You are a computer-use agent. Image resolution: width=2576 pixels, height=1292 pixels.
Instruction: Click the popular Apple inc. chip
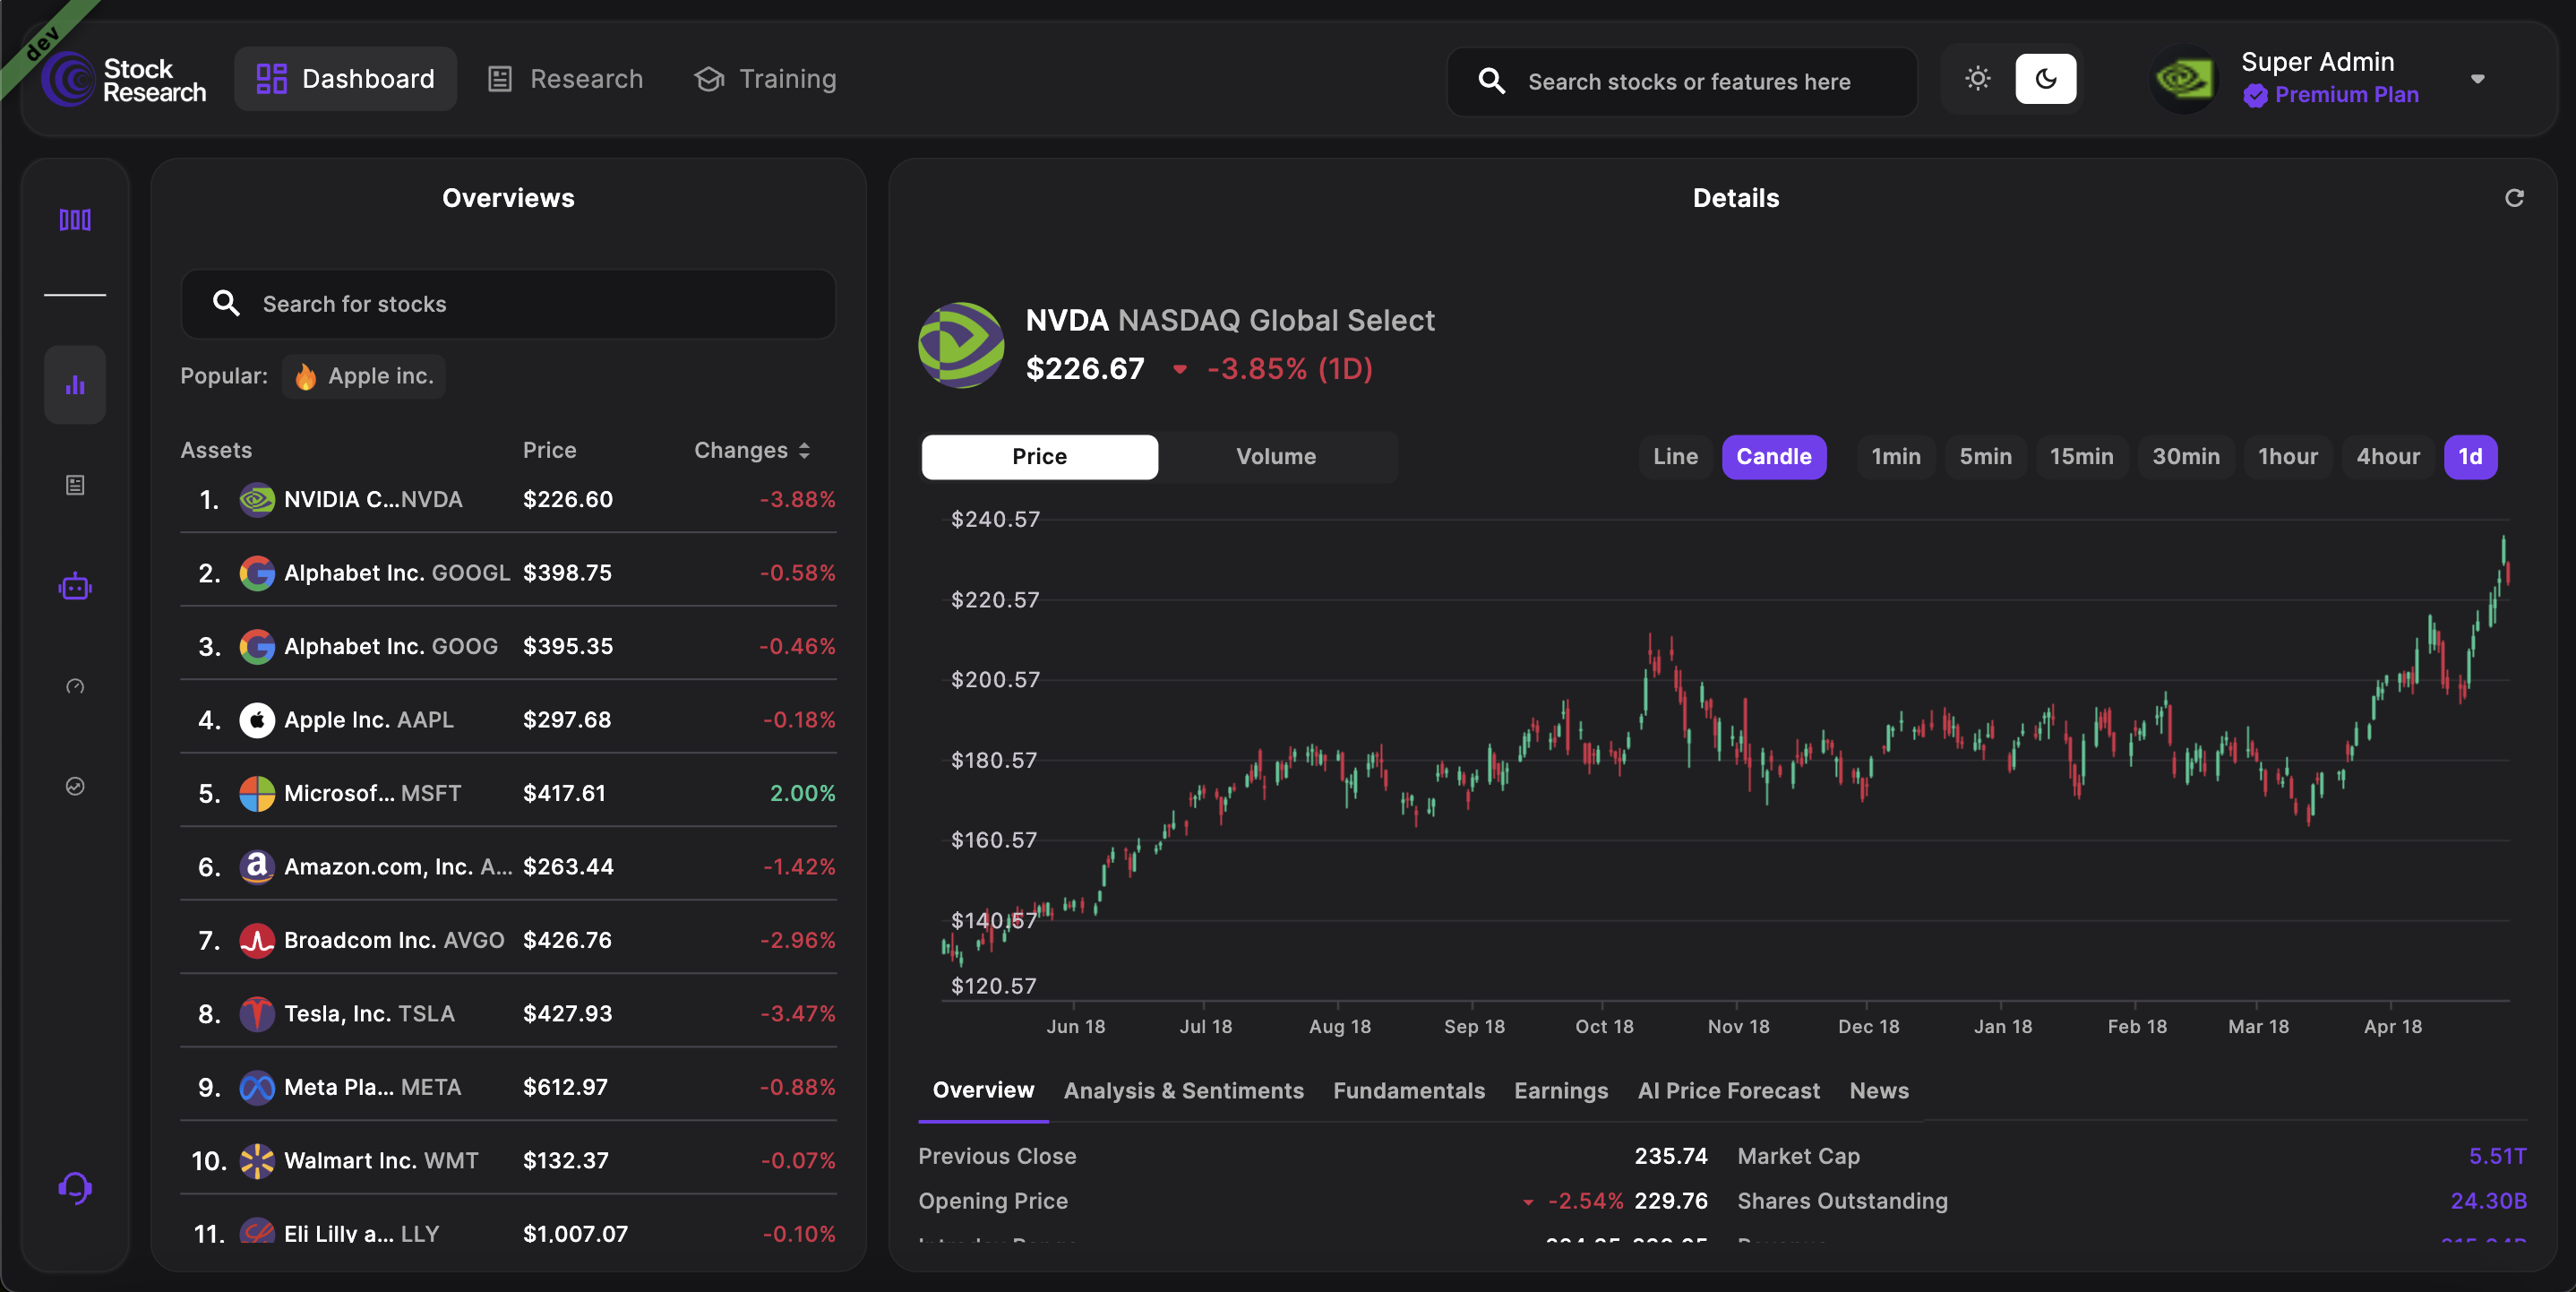click(364, 376)
